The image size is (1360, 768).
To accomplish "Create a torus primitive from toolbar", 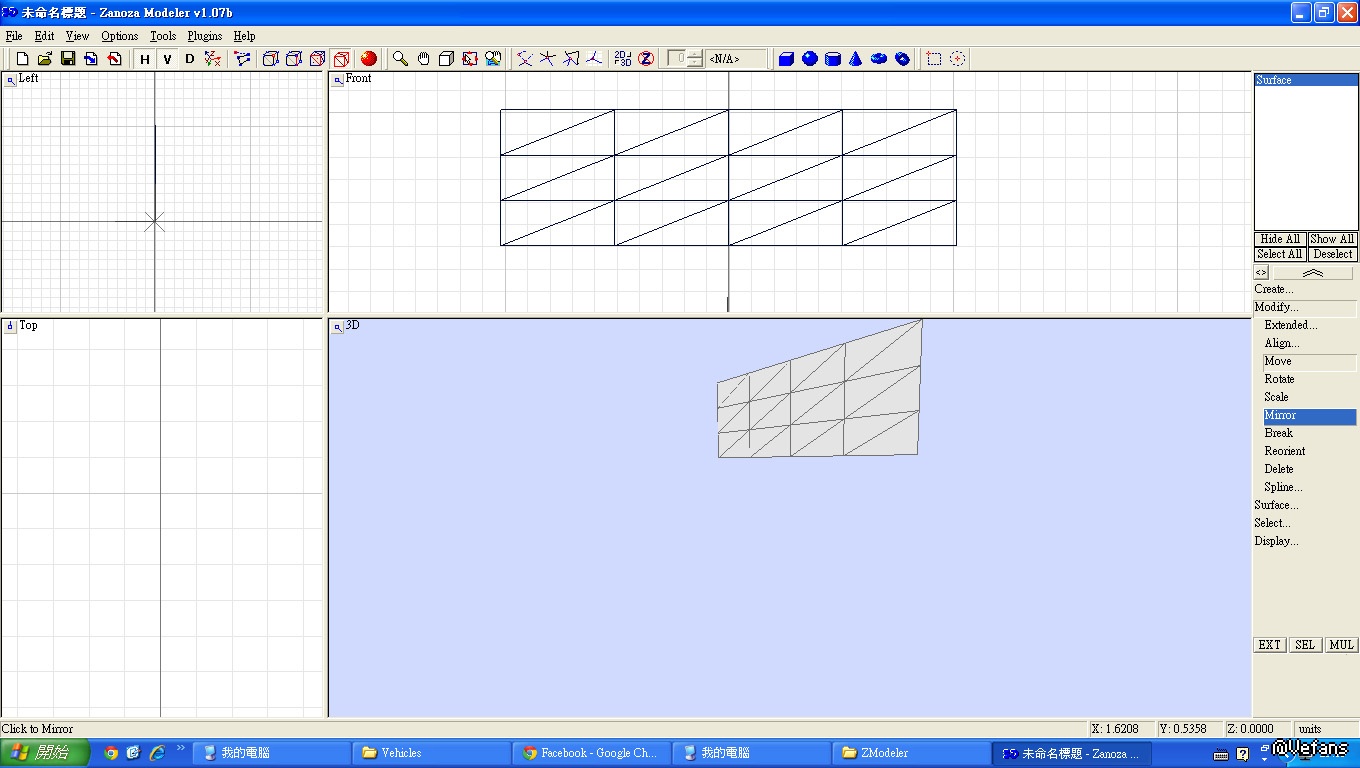I will click(879, 59).
